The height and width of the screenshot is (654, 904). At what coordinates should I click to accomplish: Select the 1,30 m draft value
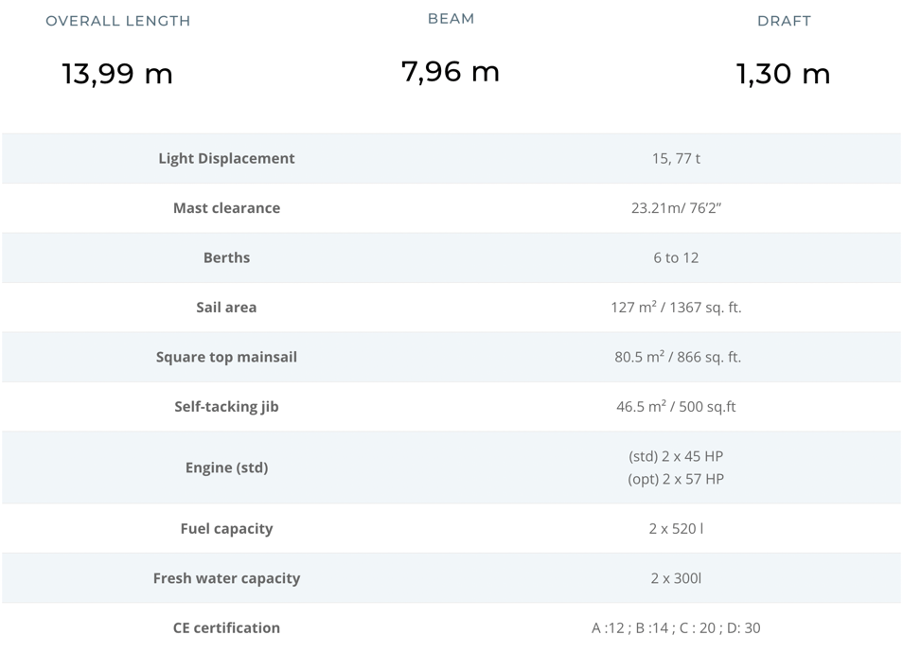click(783, 74)
